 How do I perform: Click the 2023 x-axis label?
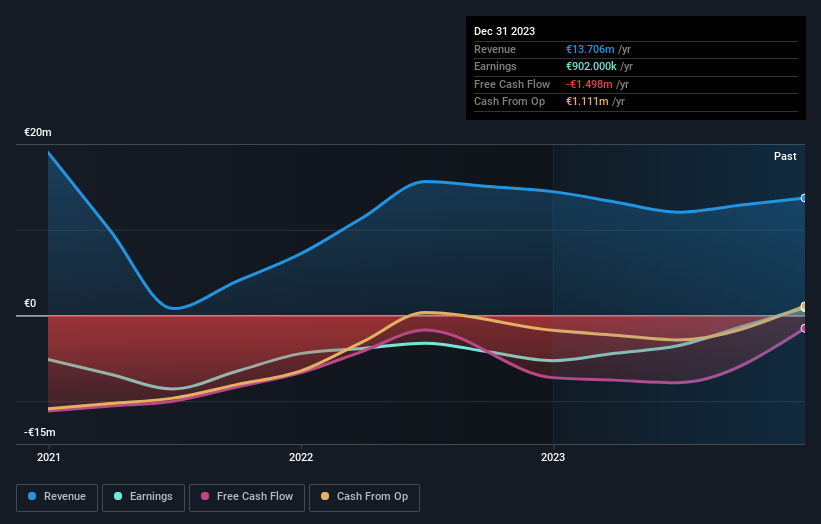[x=553, y=457]
